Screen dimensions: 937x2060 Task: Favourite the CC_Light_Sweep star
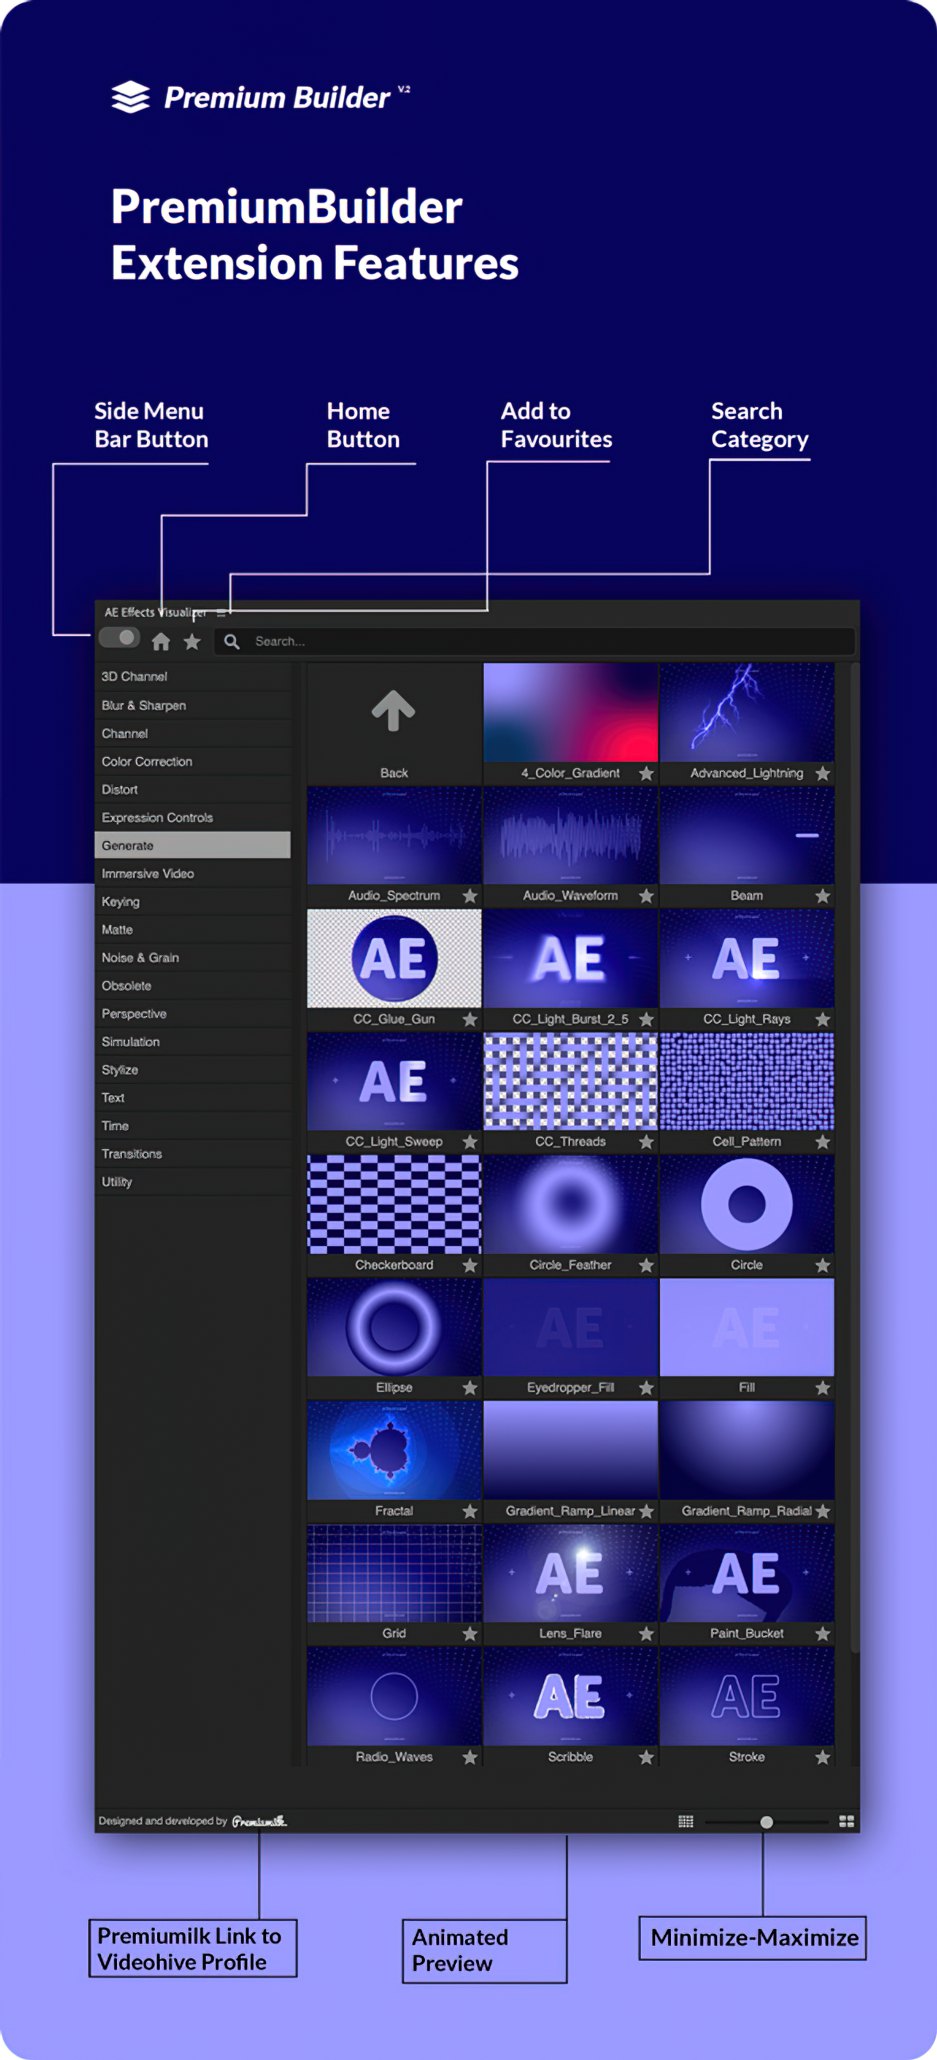(x=470, y=1142)
